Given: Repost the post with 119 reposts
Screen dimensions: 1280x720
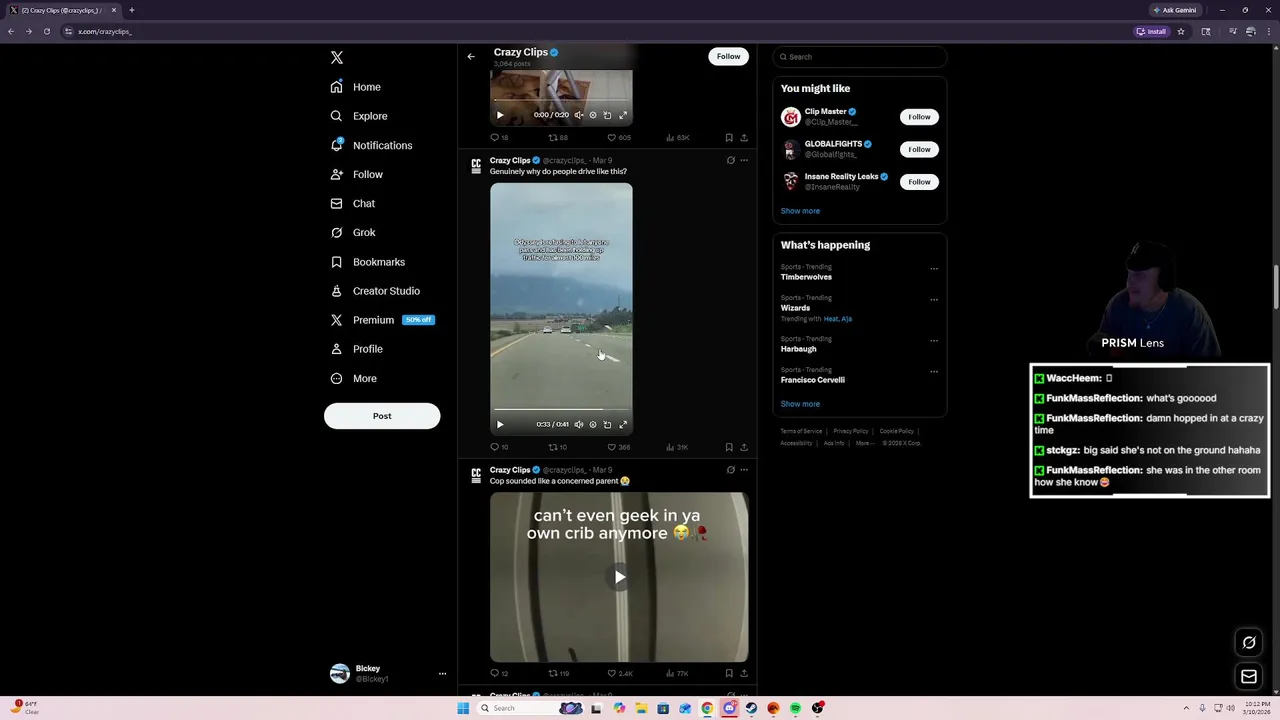Looking at the screenshot, I should [x=558, y=674].
